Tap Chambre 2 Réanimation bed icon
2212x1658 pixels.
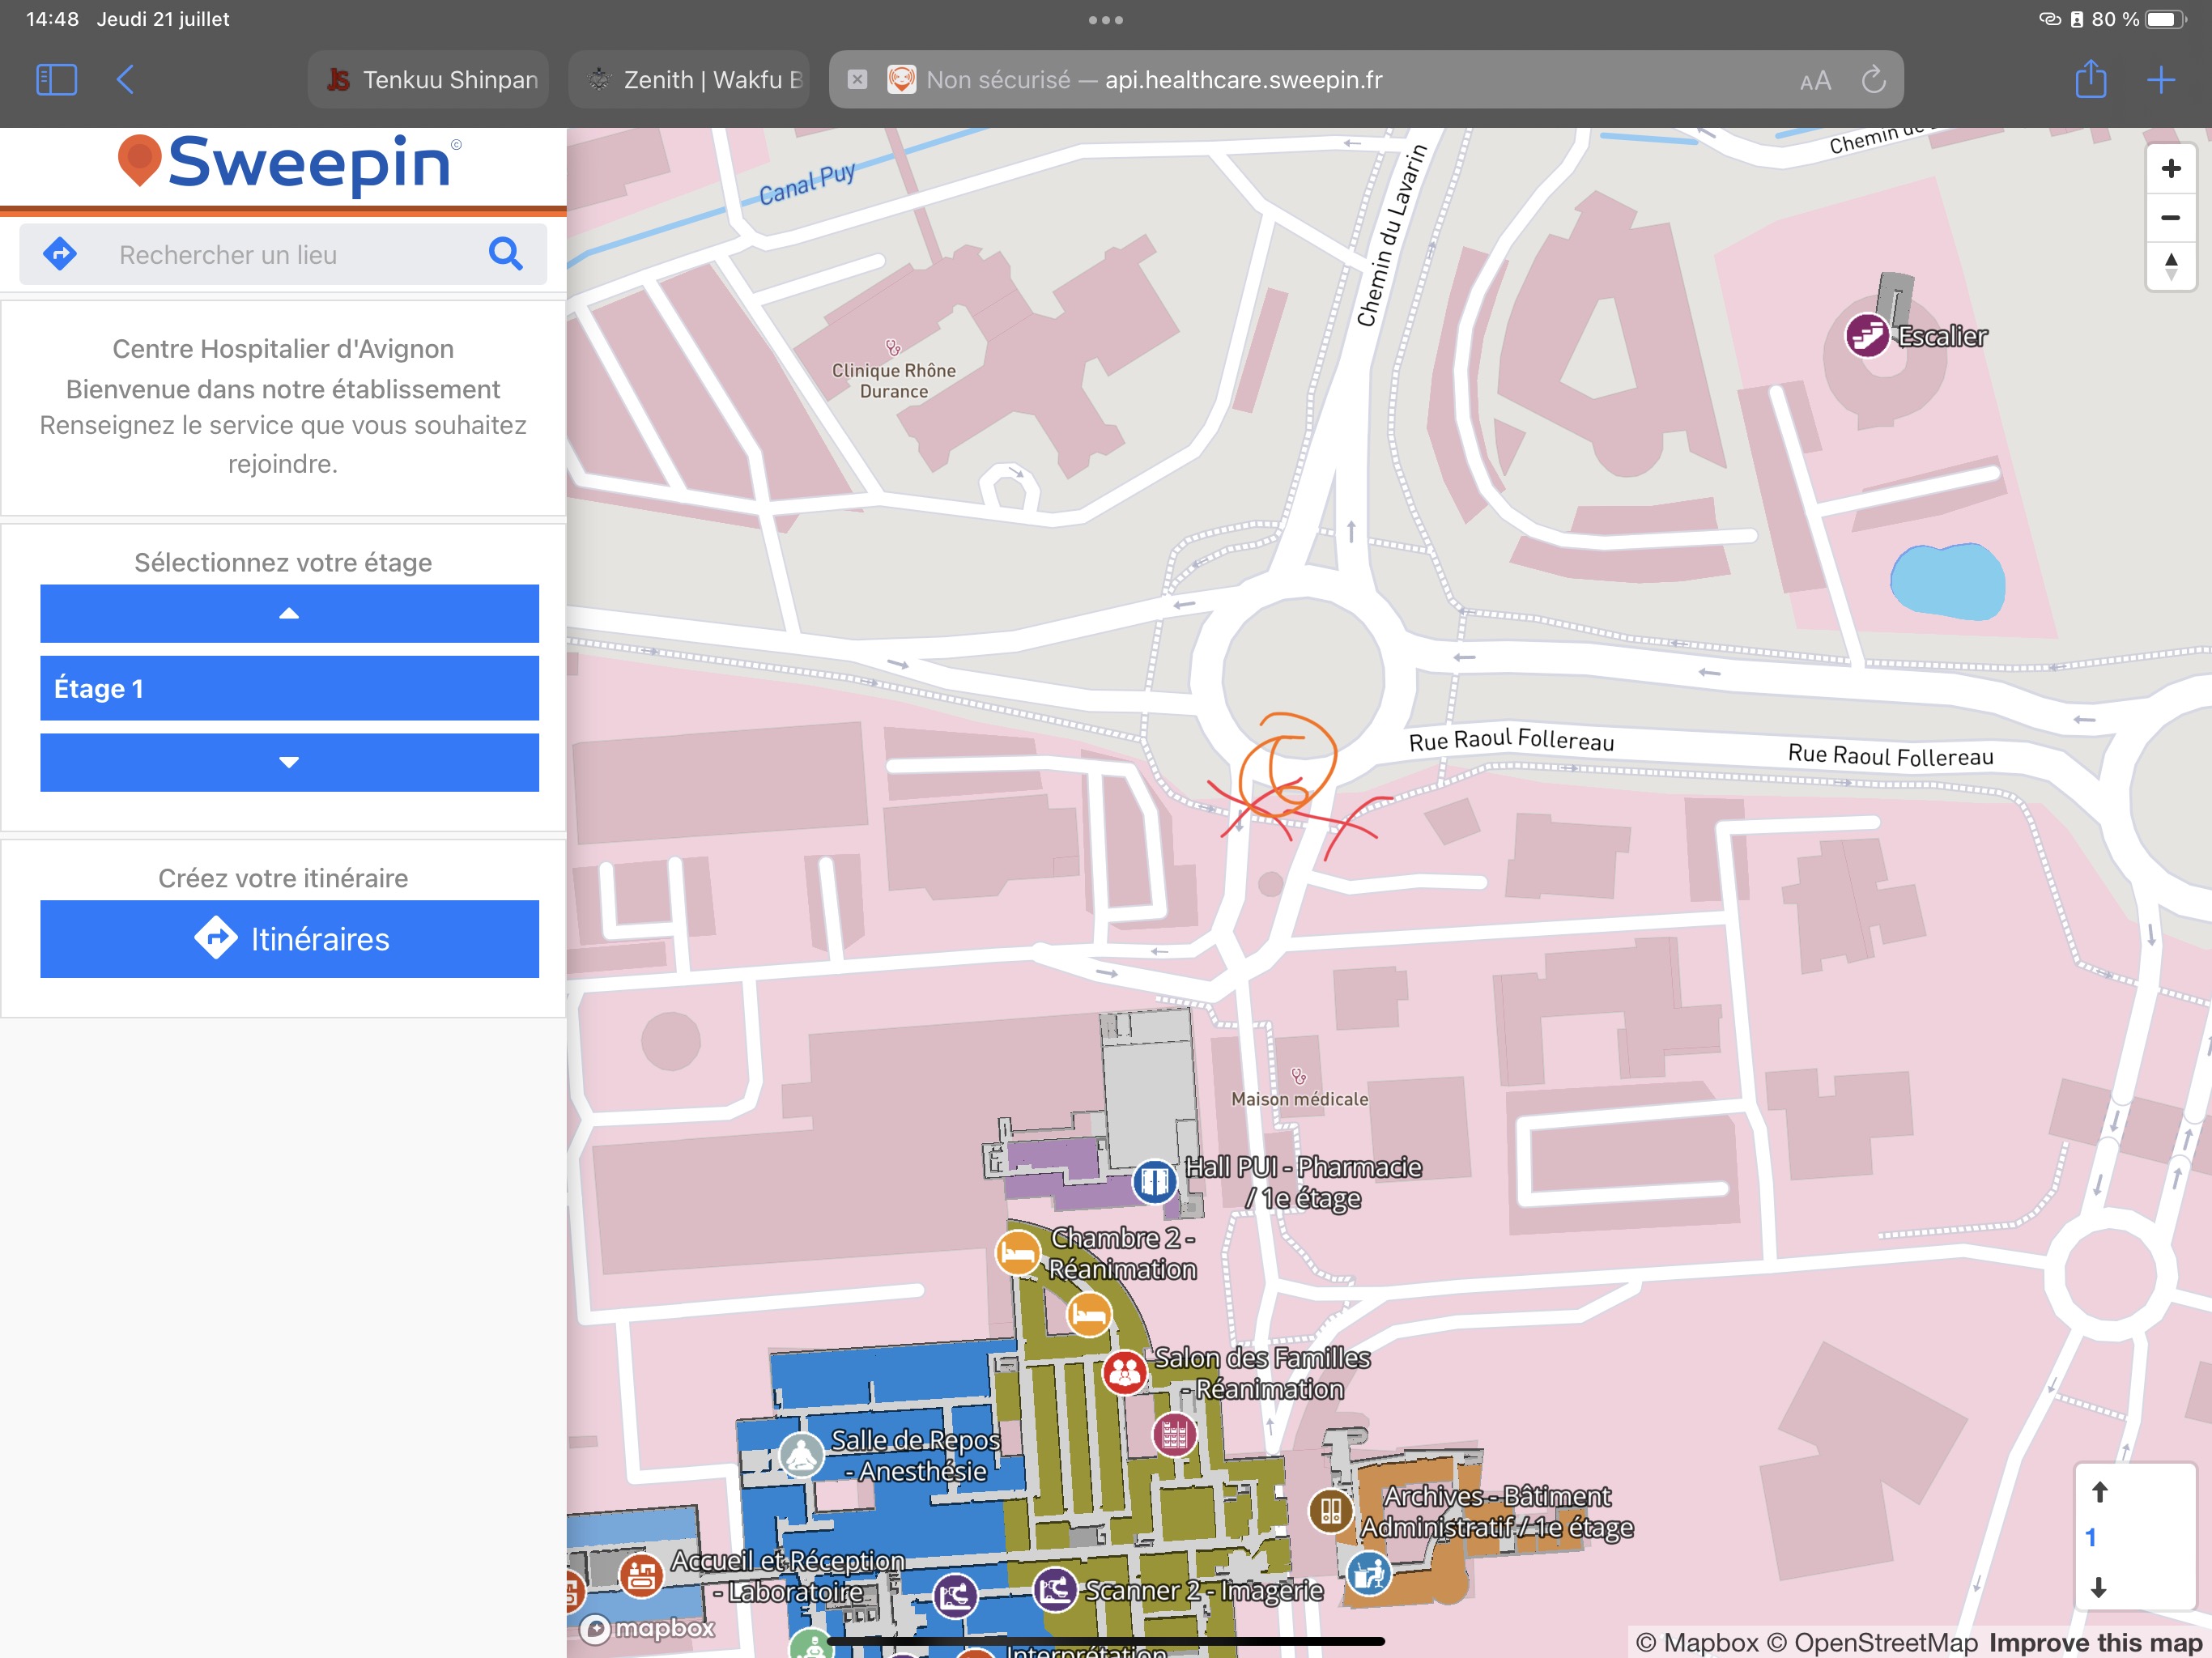[1018, 1252]
